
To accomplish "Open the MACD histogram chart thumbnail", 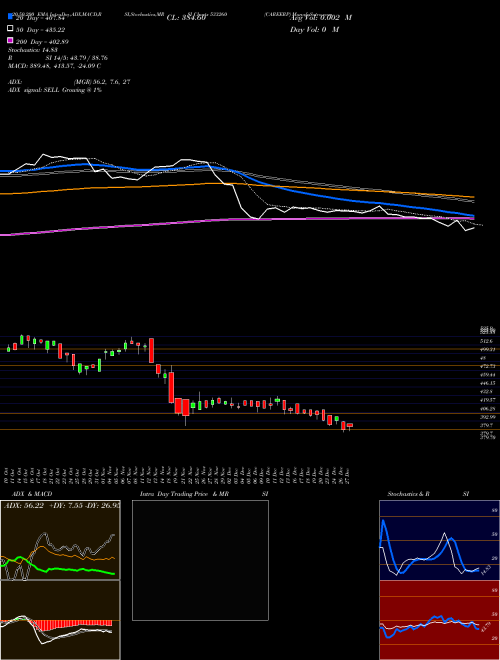I will 60,620.
